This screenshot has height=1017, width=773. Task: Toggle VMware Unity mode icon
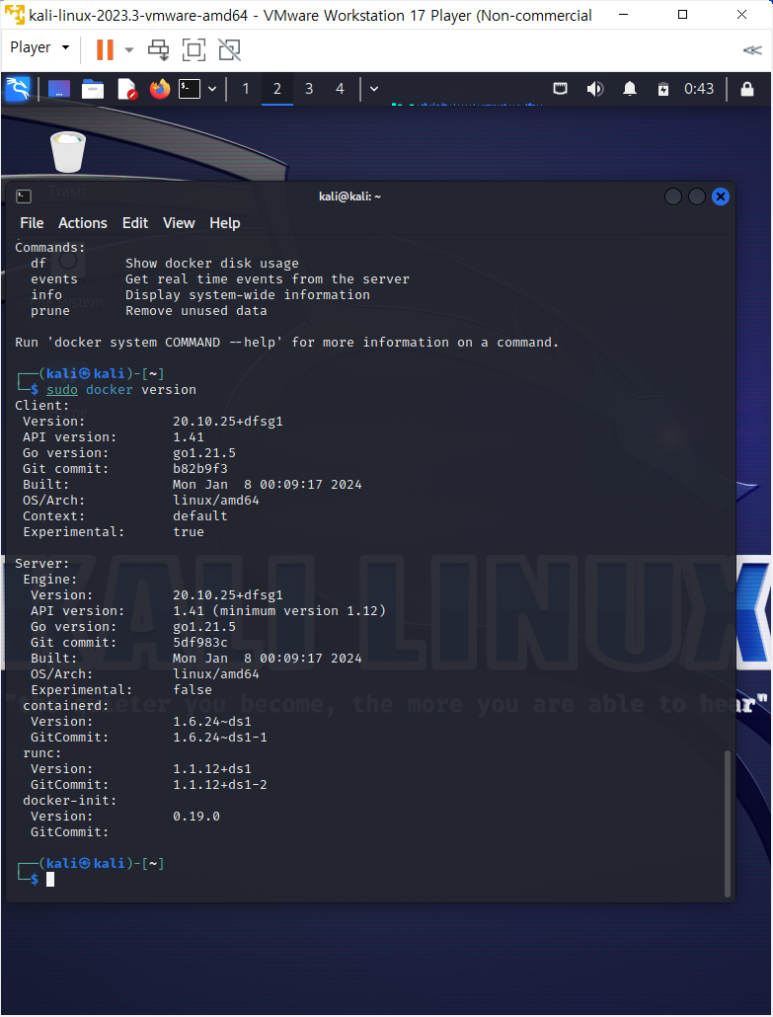coord(229,49)
